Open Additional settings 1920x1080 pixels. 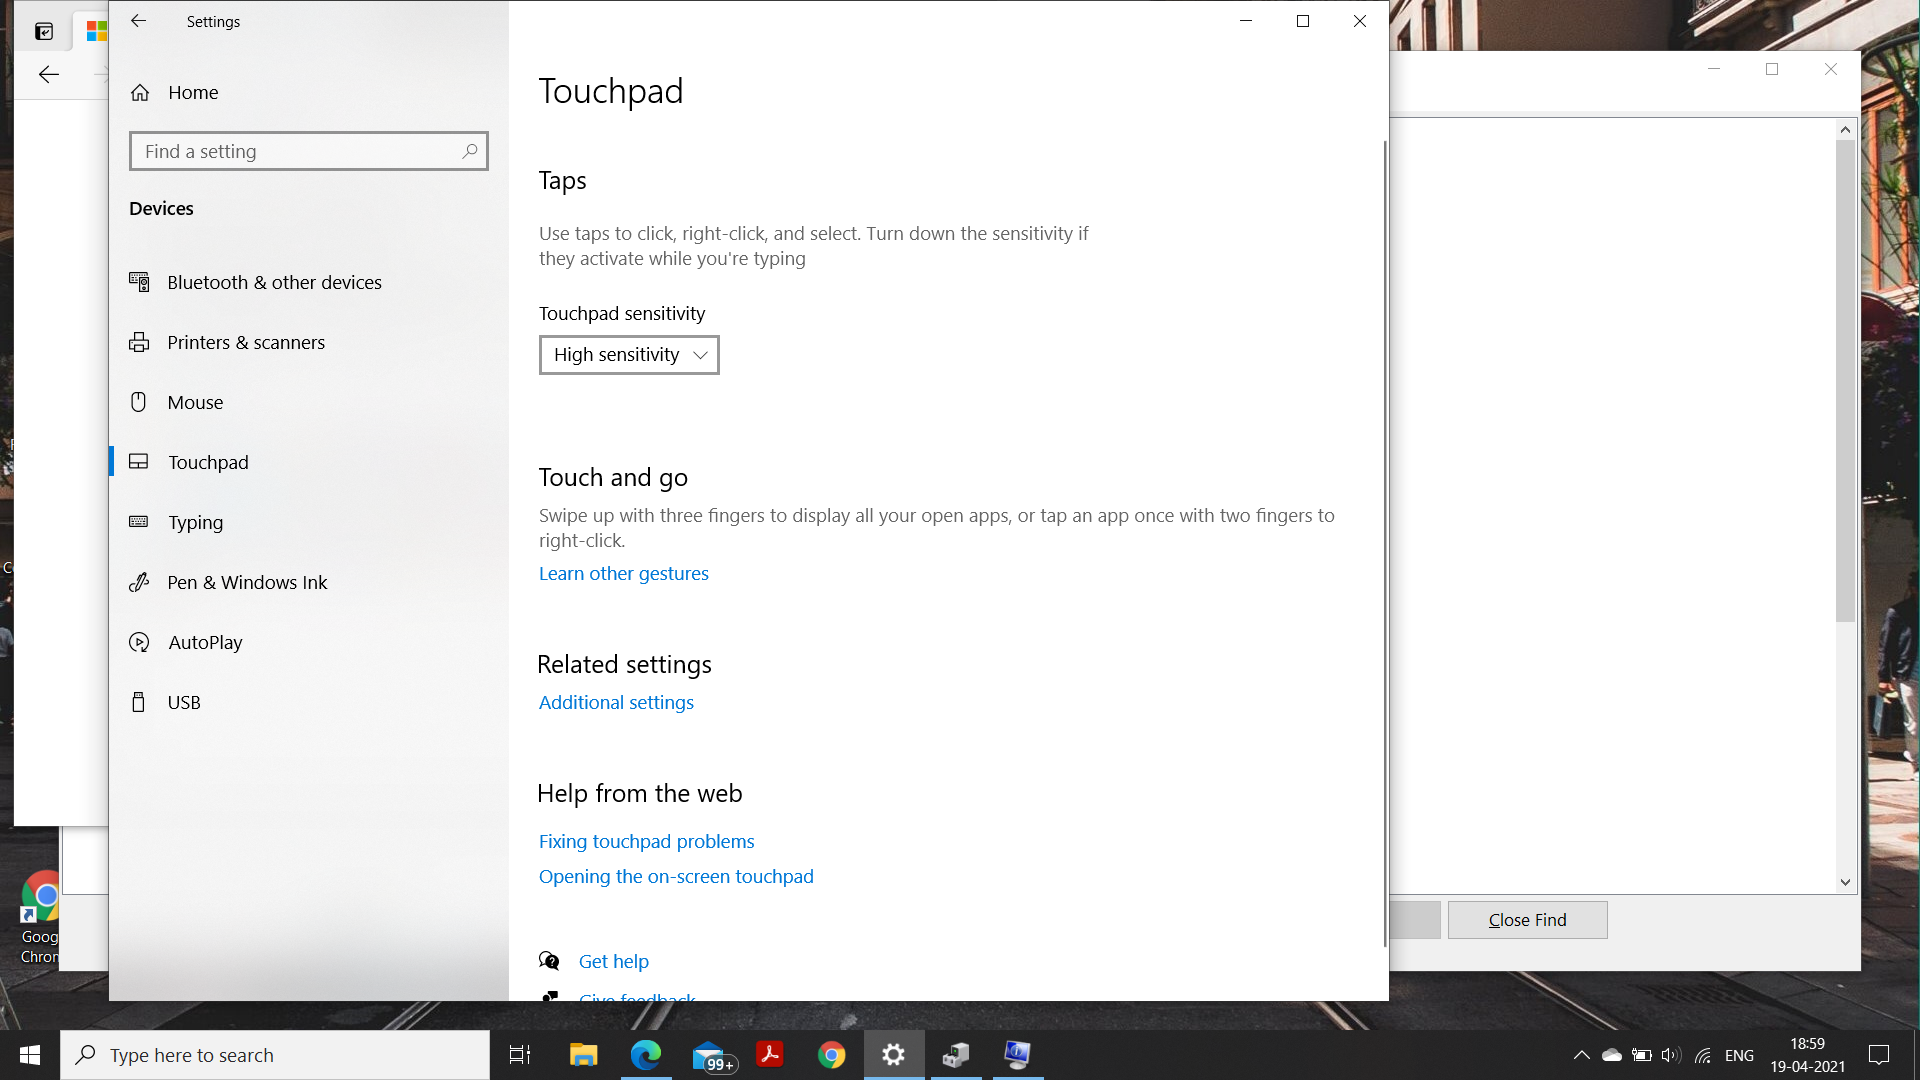click(x=616, y=702)
